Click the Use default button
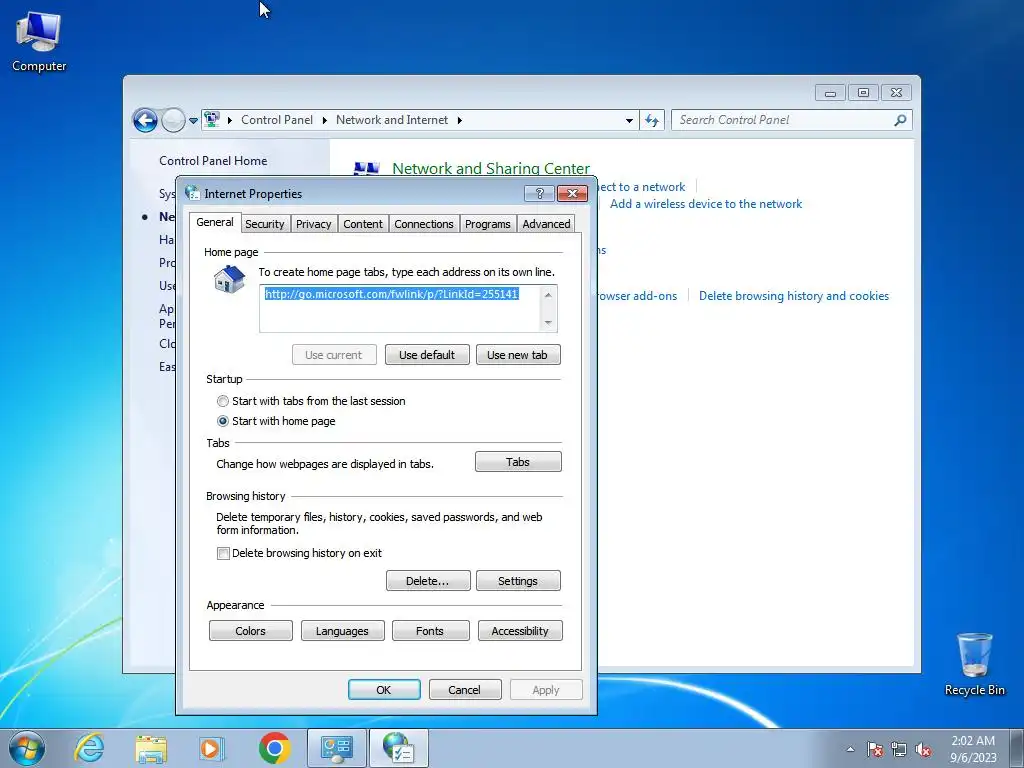Image resolution: width=1024 pixels, height=768 pixels. point(427,355)
